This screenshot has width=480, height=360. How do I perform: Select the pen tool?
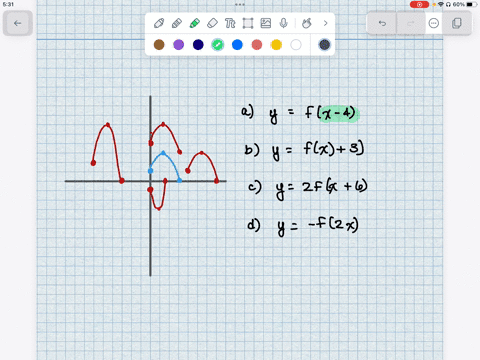[x=159, y=23]
